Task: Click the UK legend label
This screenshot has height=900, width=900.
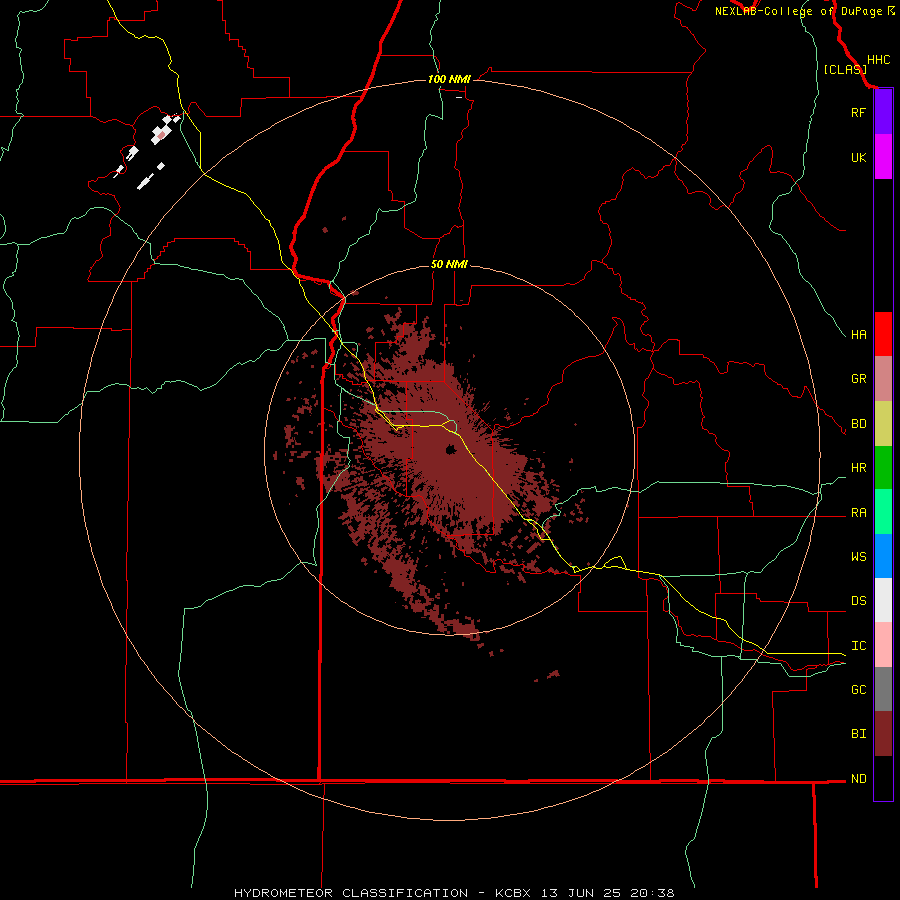Action: (x=858, y=157)
